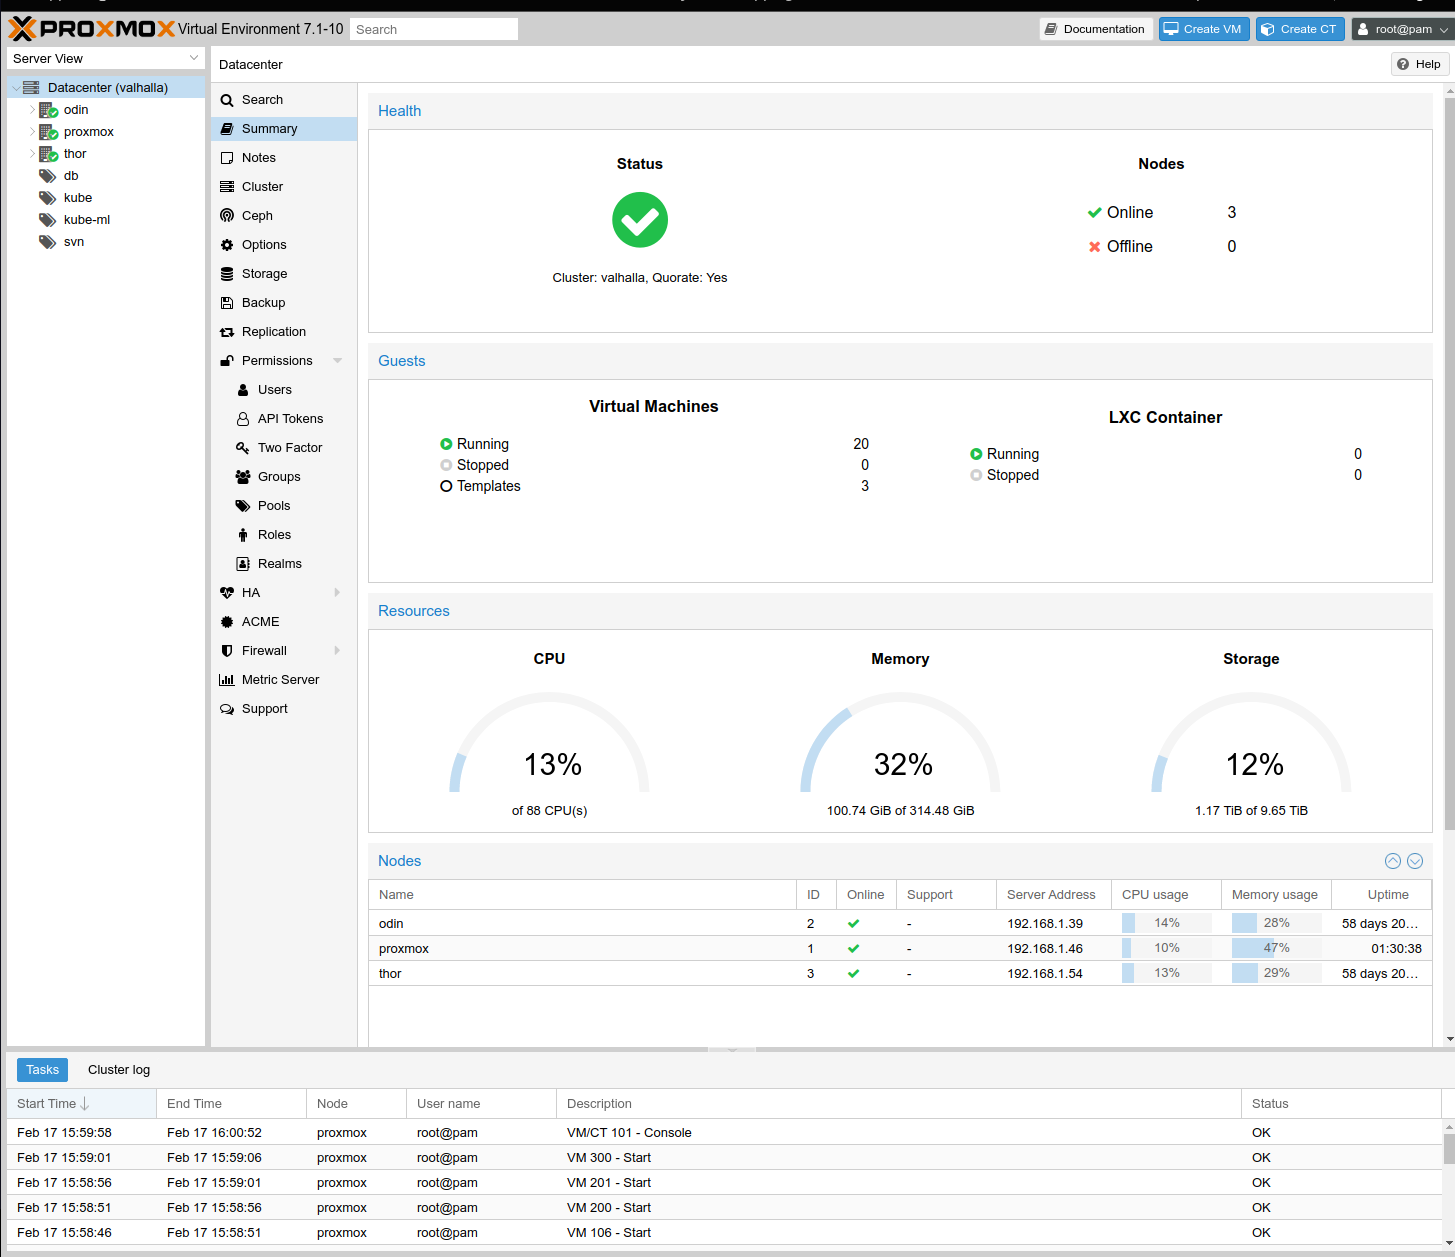Collapse the Permissions submenu arrow
Screen dimensions: 1455x1257
pos(338,361)
